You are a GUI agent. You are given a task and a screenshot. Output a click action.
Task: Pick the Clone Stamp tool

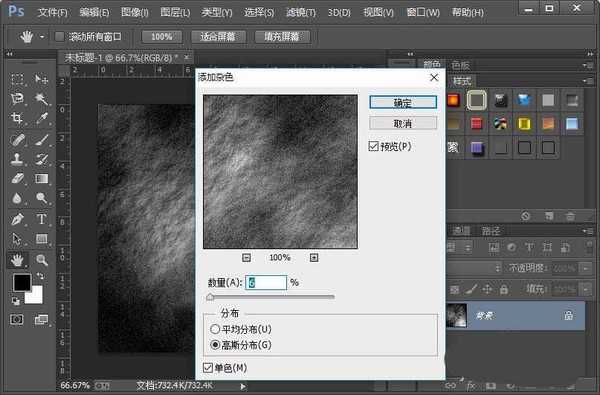point(17,159)
